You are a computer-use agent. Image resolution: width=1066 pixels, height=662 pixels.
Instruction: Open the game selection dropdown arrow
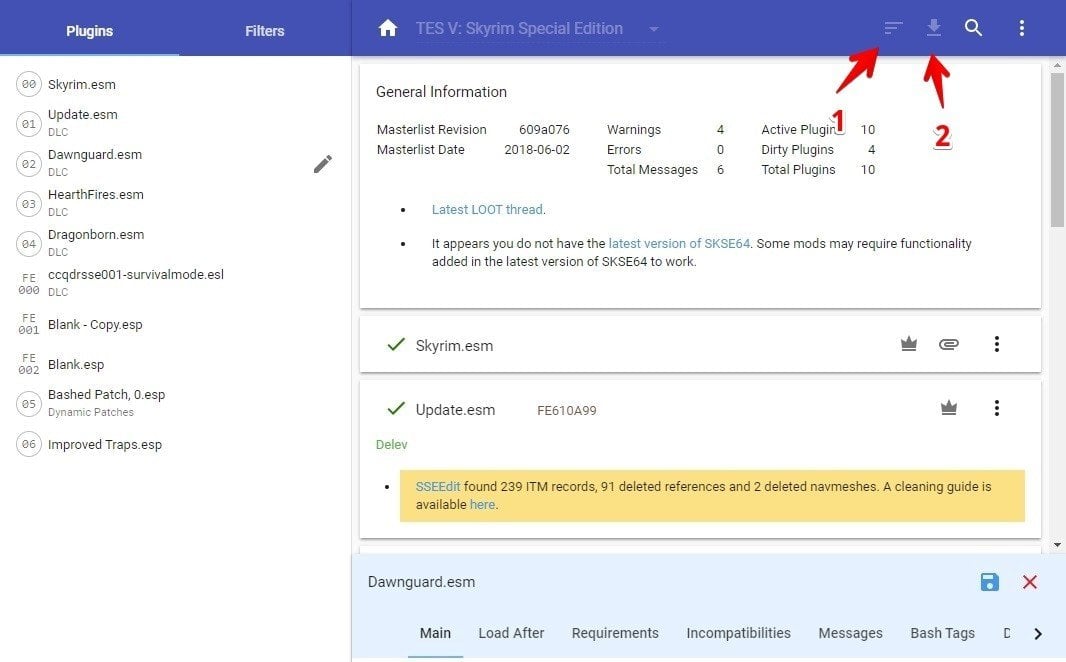[x=653, y=29]
